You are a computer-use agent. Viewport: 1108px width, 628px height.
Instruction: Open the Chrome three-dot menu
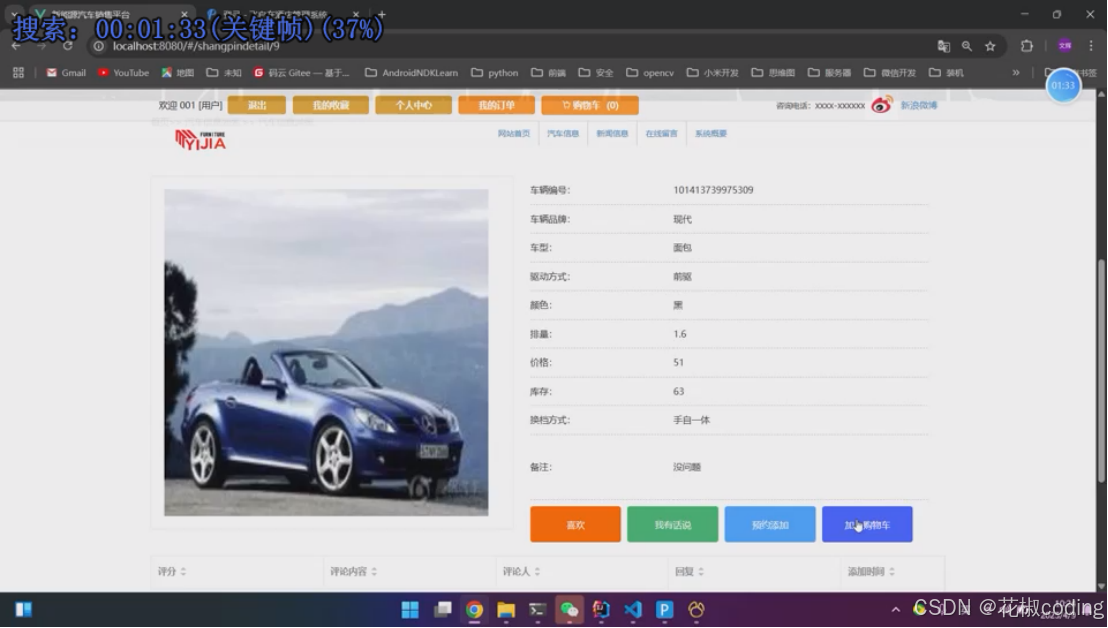point(1091,46)
